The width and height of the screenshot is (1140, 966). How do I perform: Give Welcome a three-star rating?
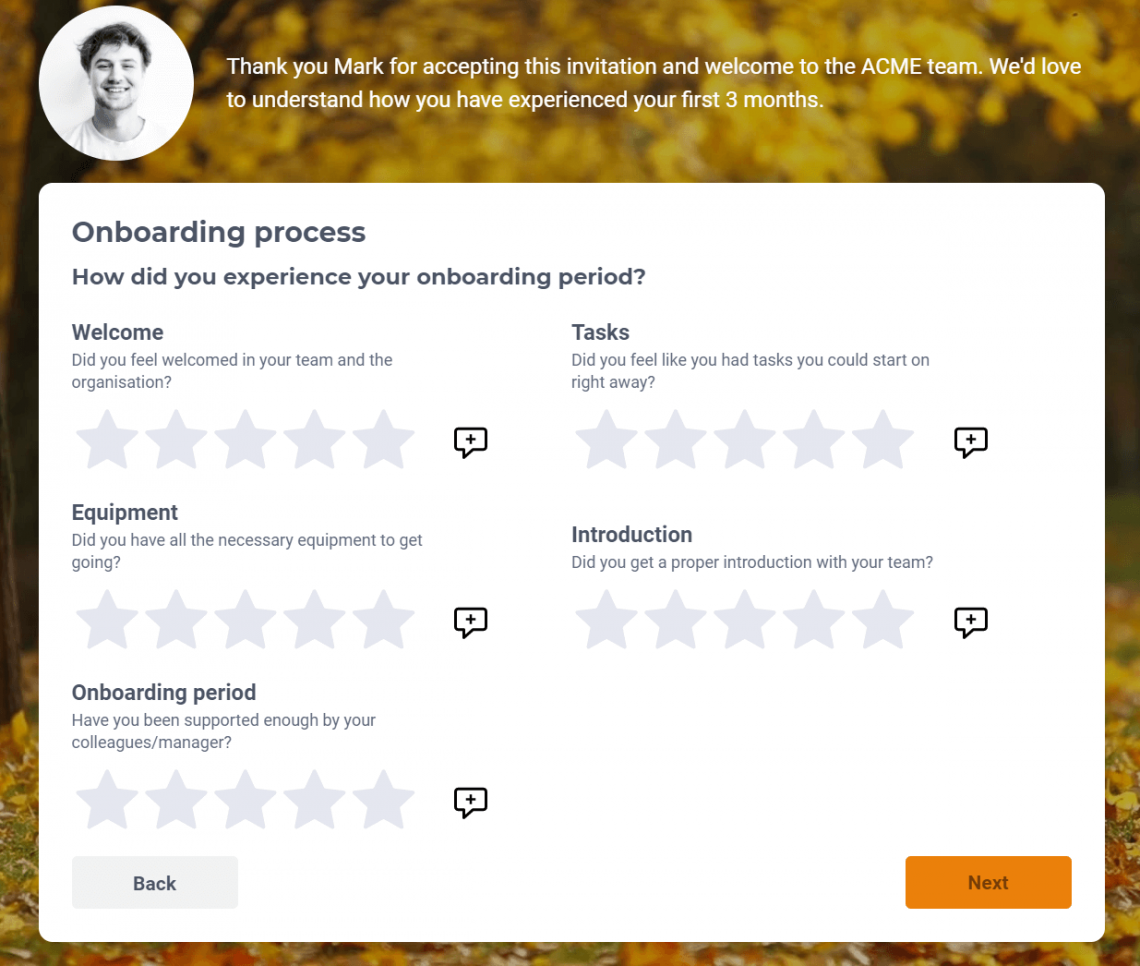245,441
